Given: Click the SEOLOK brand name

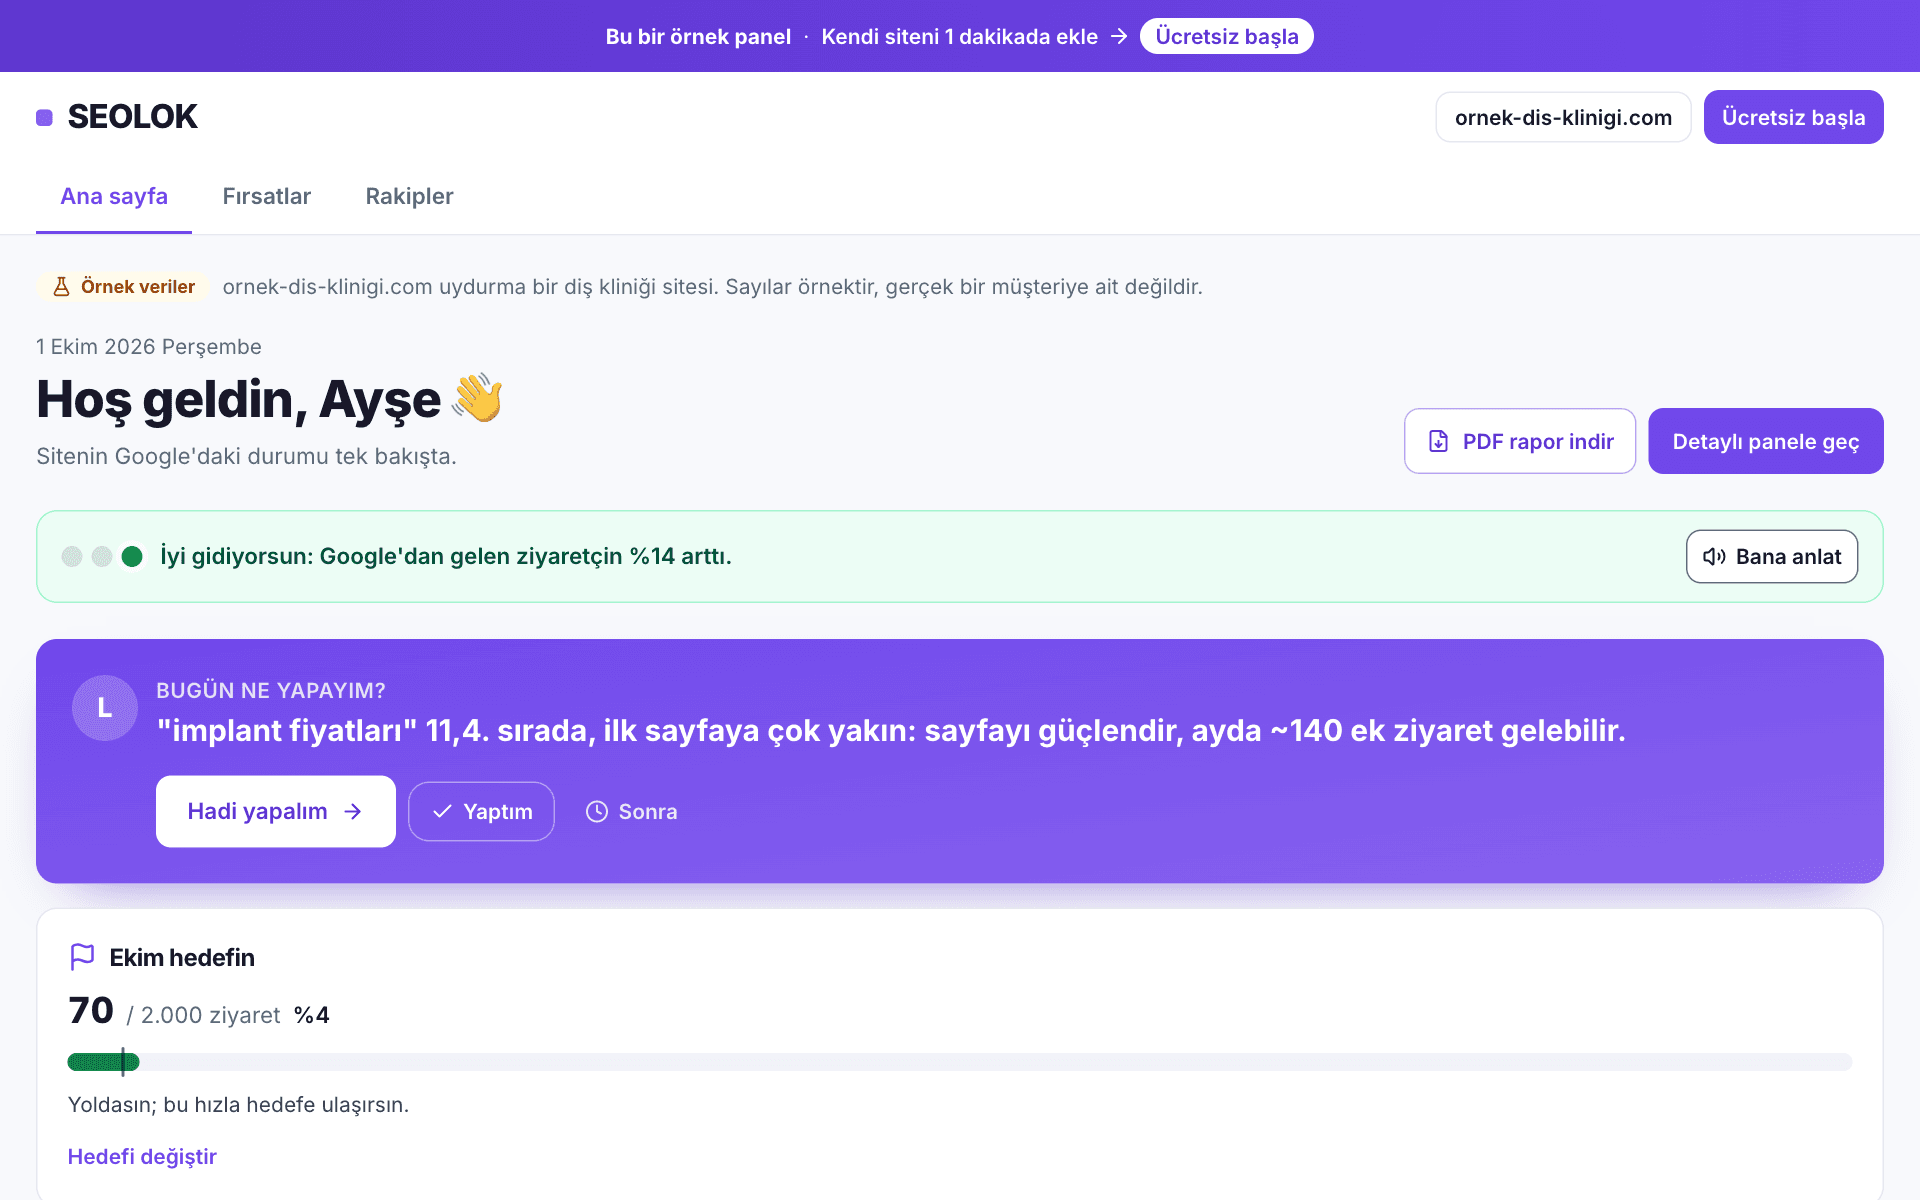Looking at the screenshot, I should (x=132, y=117).
